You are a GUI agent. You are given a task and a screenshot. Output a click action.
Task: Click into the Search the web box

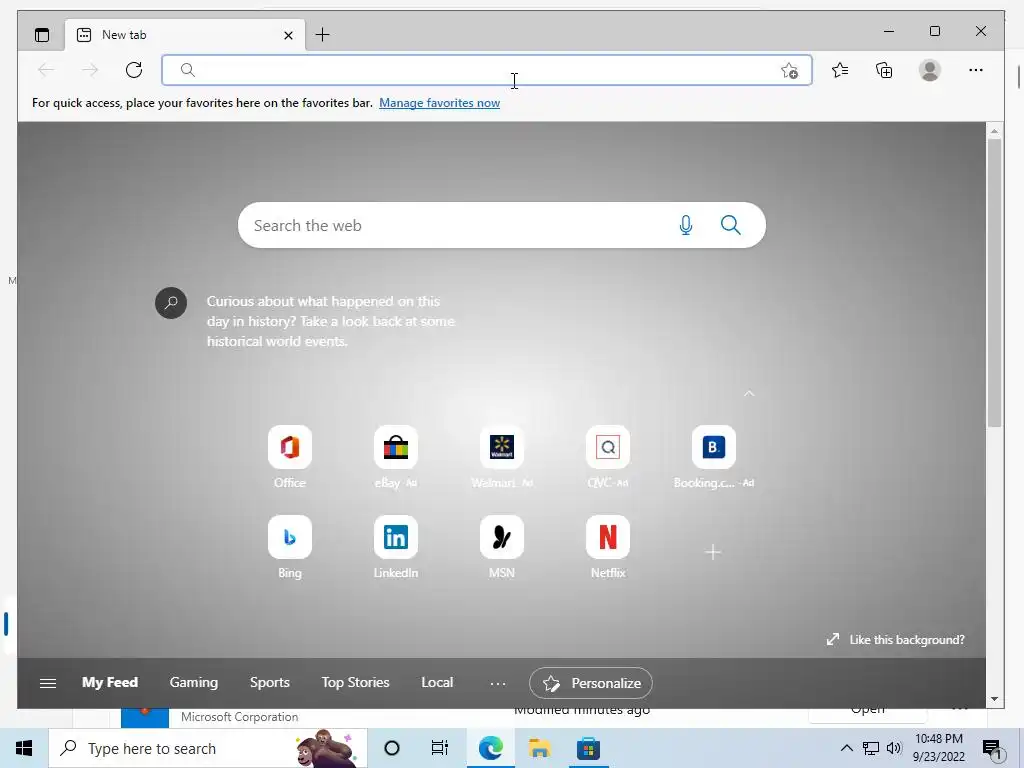tap(502, 225)
